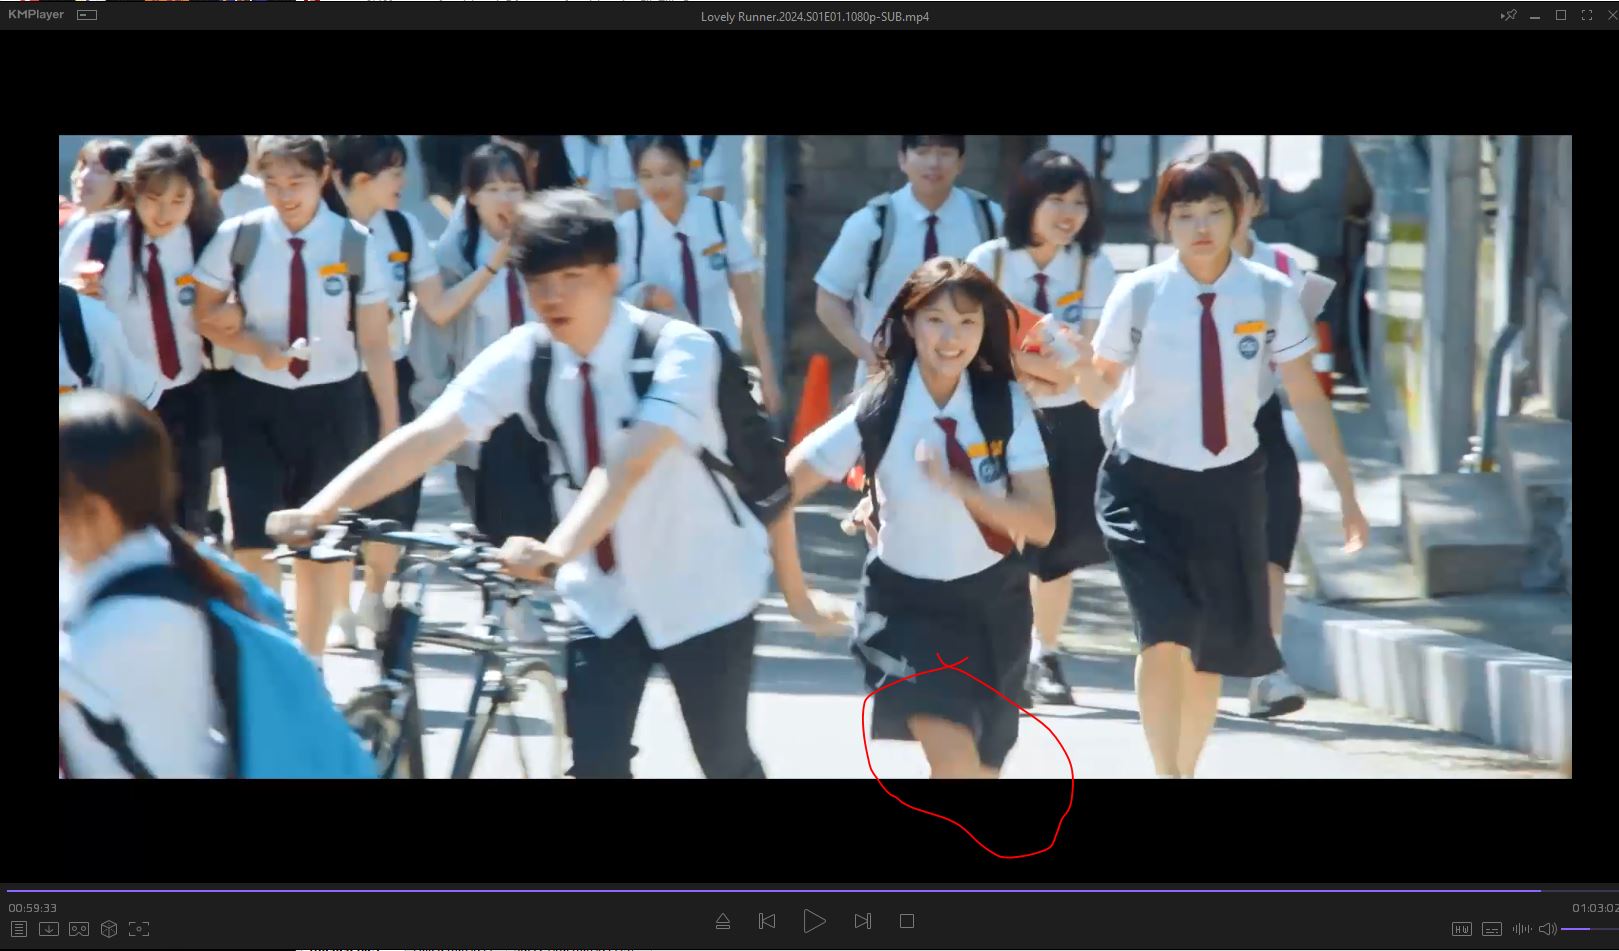This screenshot has width=1619, height=951.
Task: Pin the player window on top
Action: coord(1509,16)
